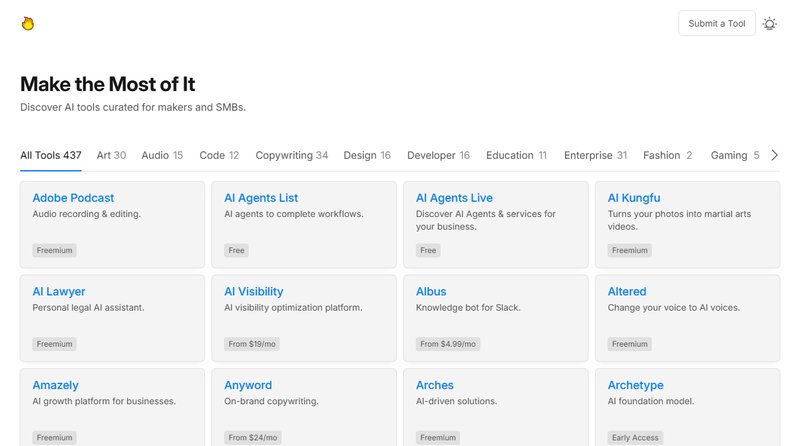Switch to the Developer tab

438,155
